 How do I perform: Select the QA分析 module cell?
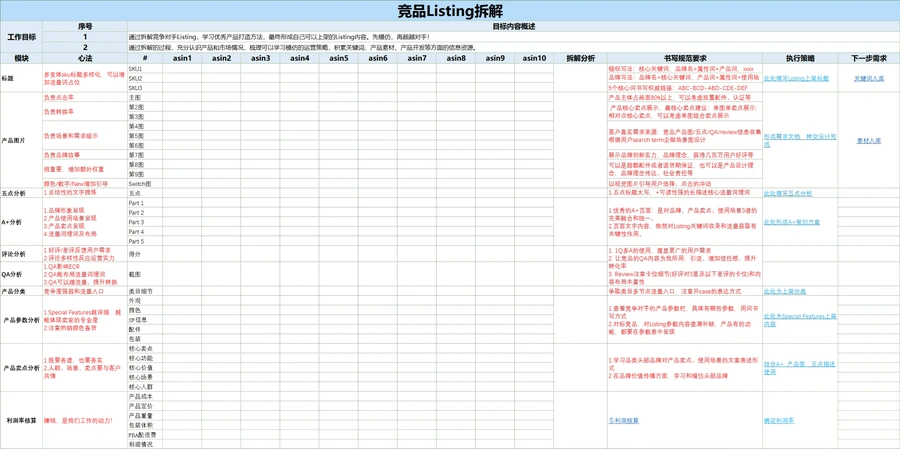(21, 274)
